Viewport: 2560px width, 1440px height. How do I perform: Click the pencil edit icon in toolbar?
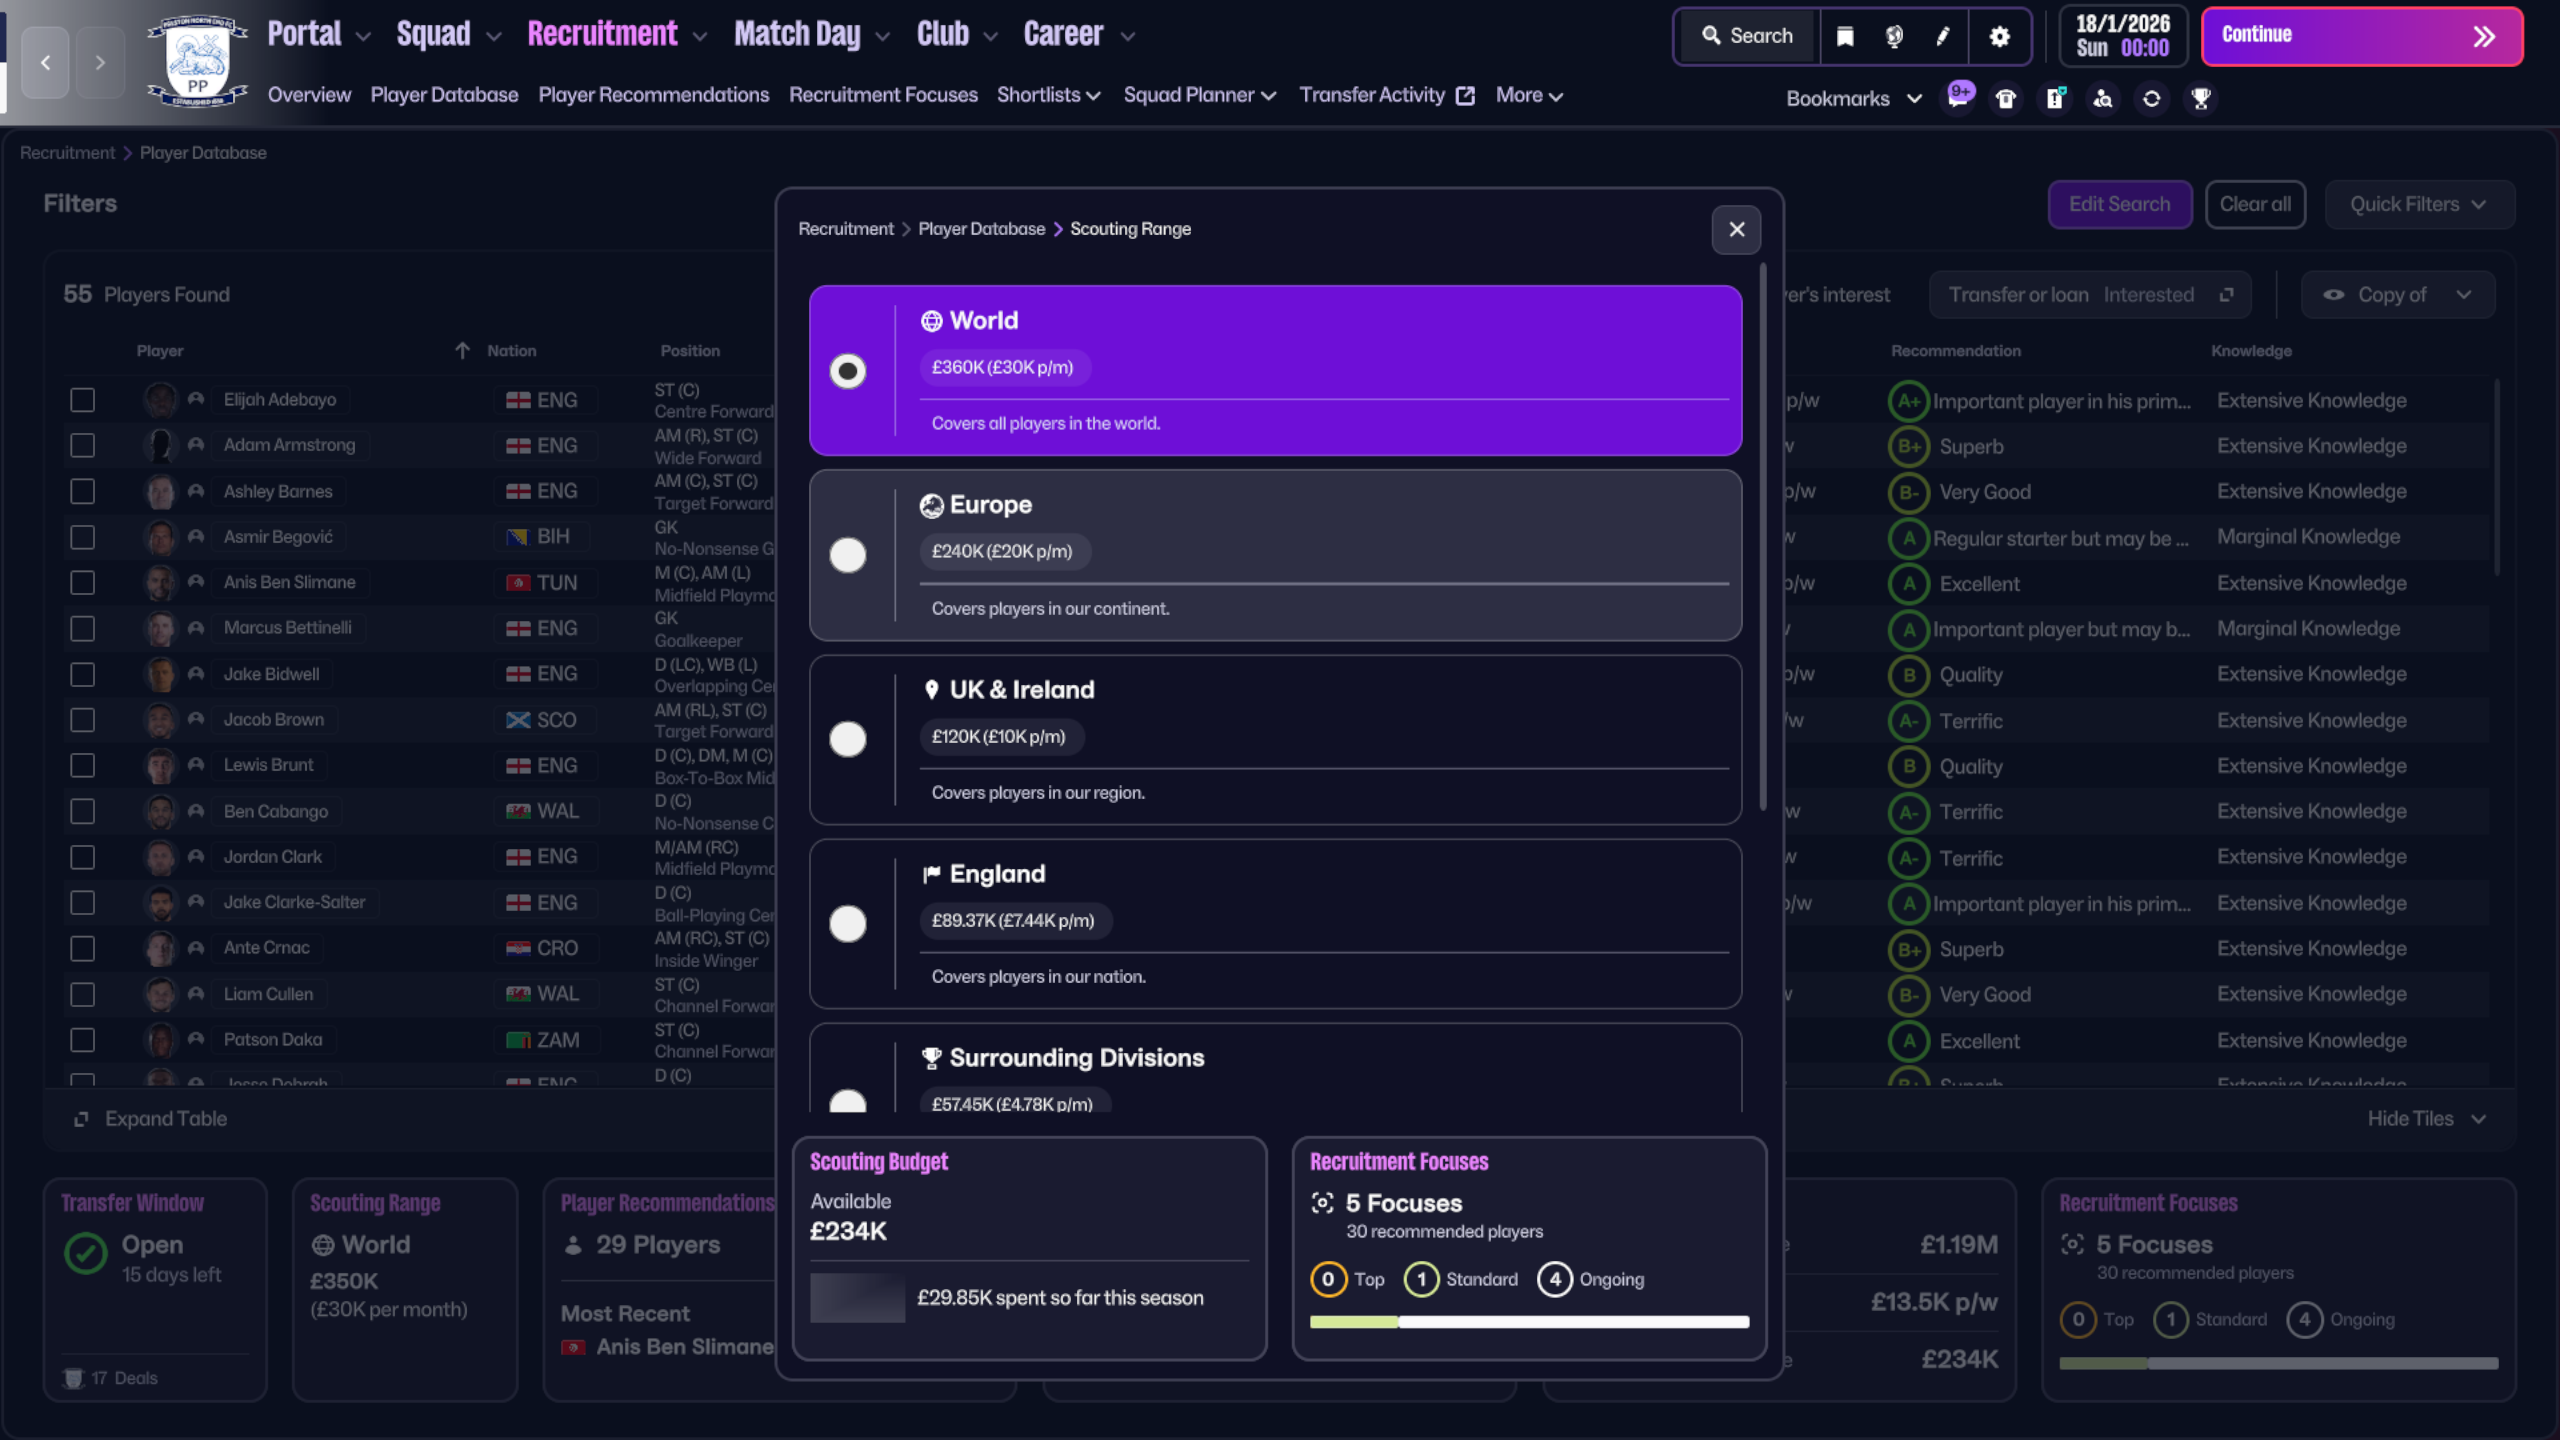pyautogui.click(x=1942, y=36)
